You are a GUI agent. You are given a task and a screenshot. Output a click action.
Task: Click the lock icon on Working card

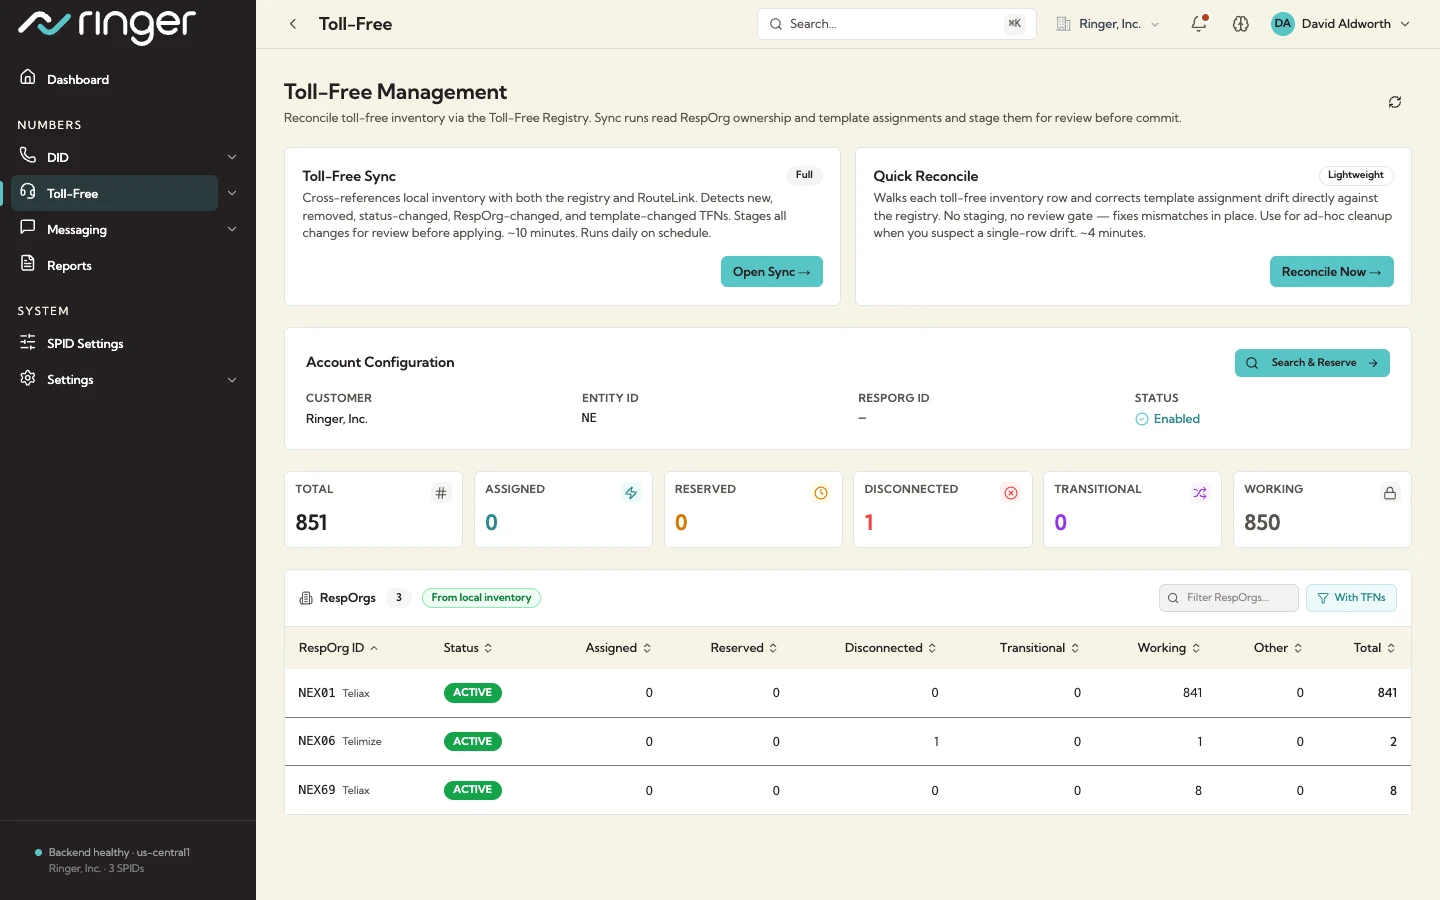point(1390,493)
